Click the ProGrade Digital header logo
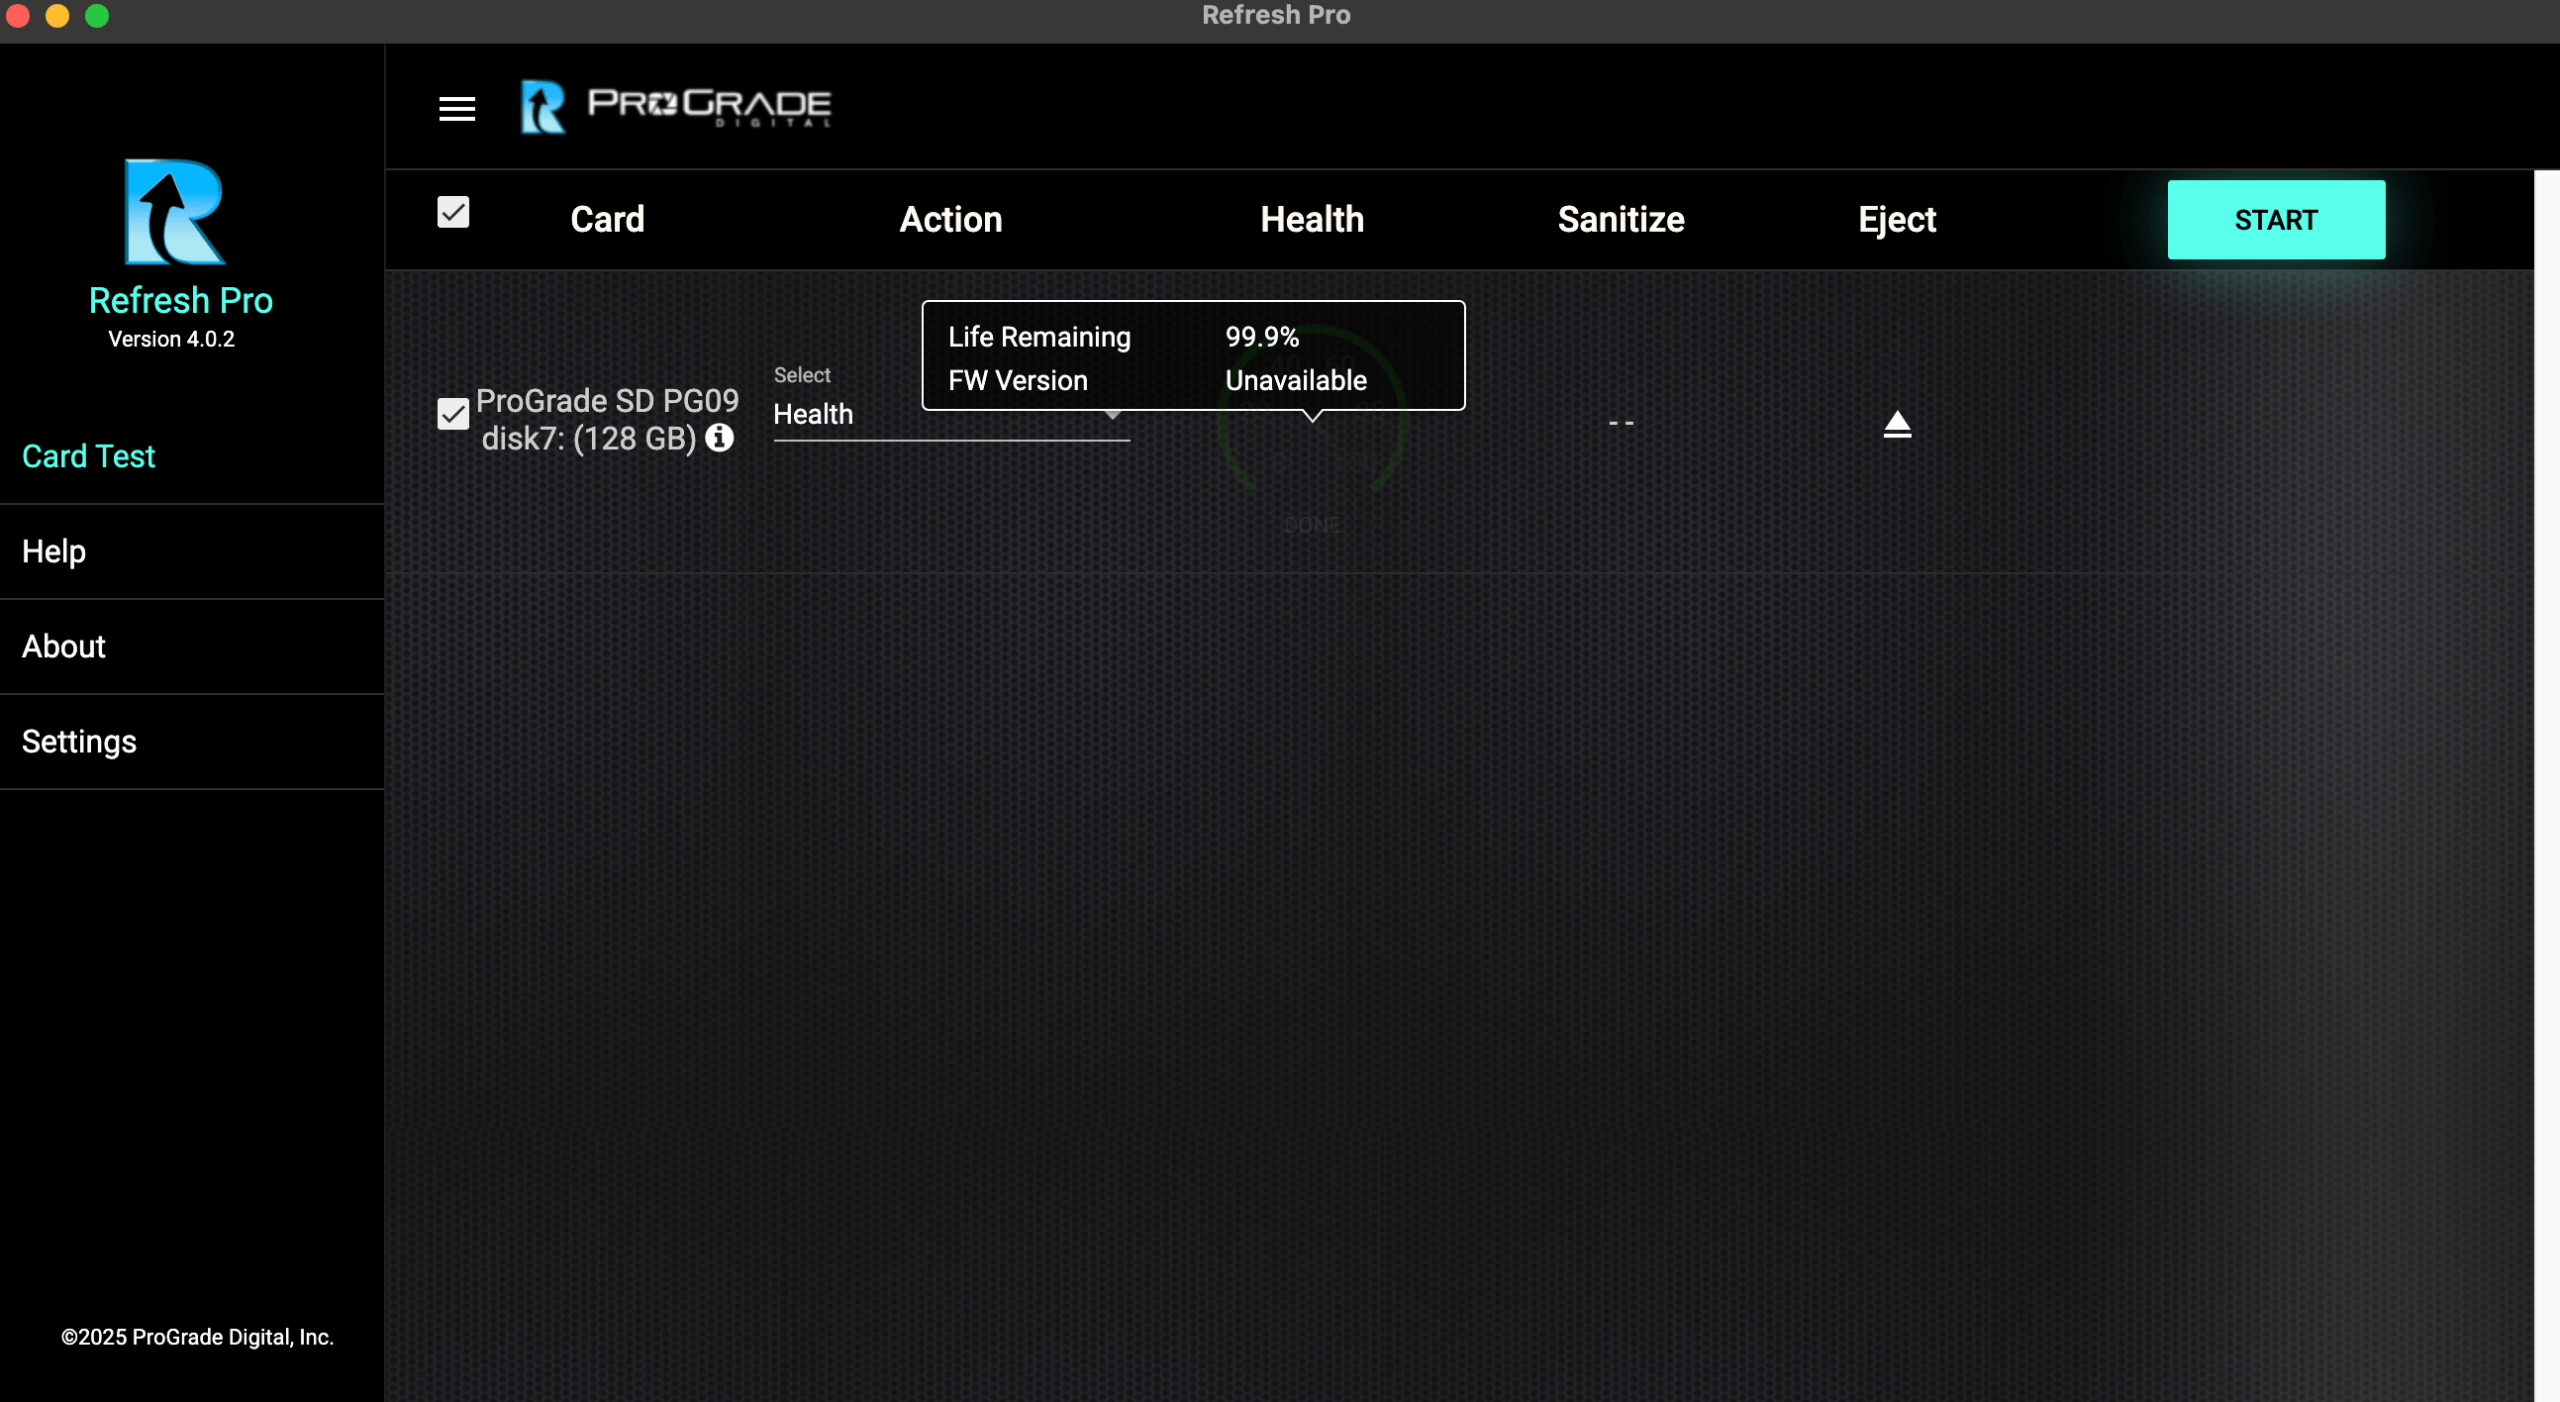The height and width of the screenshot is (1402, 2560). pos(709,106)
